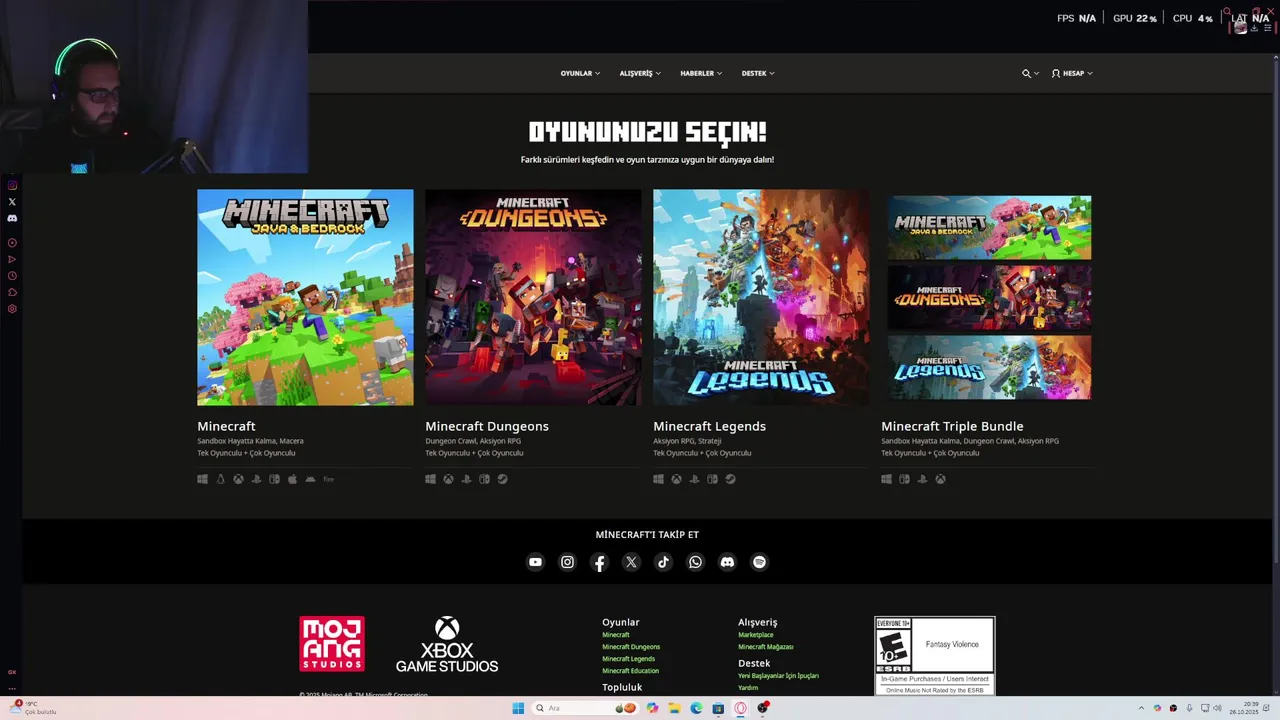Expand the Haberler dropdown menu
The height and width of the screenshot is (720, 1280).
click(701, 73)
